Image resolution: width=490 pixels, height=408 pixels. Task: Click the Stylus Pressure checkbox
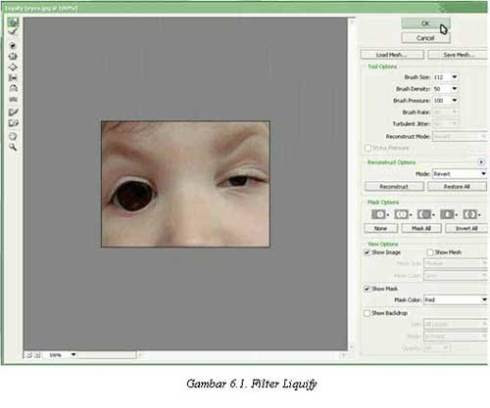pos(368,148)
